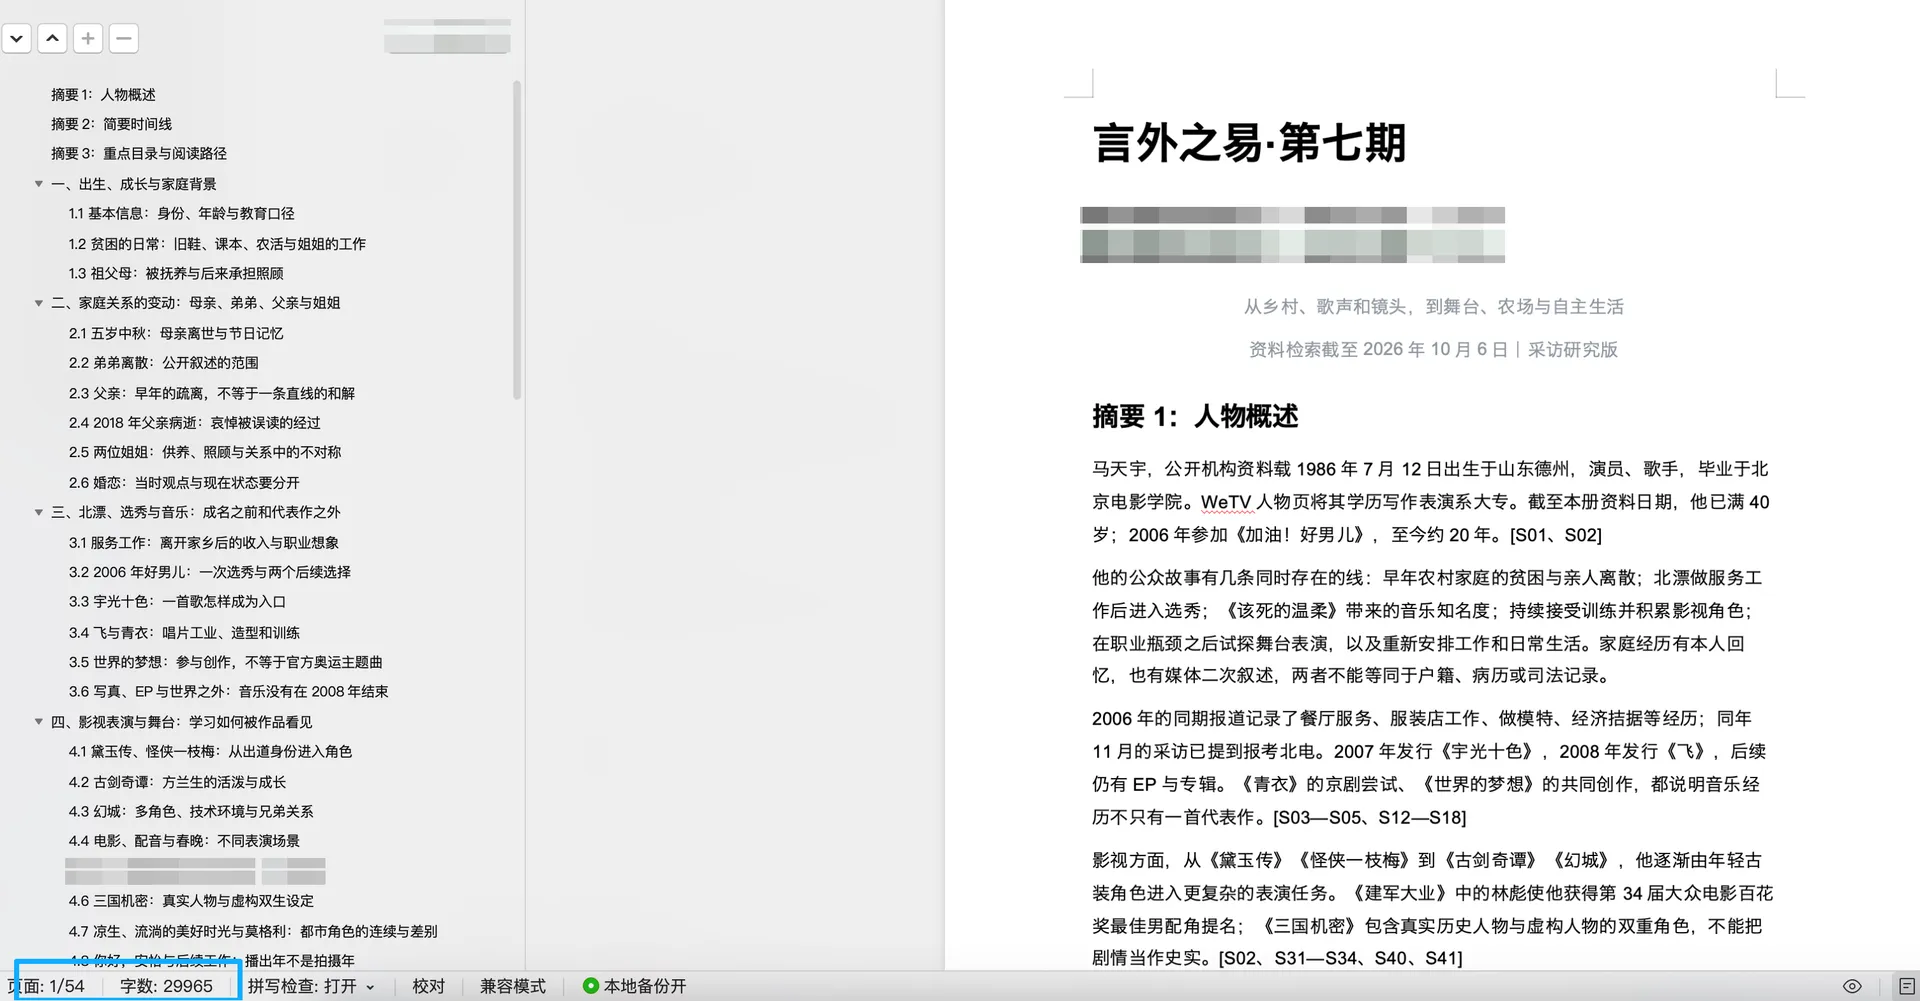The width and height of the screenshot is (1920, 1001).
Task: Collapse section 一、出生、成长与家庭背景
Action: pyautogui.click(x=39, y=184)
